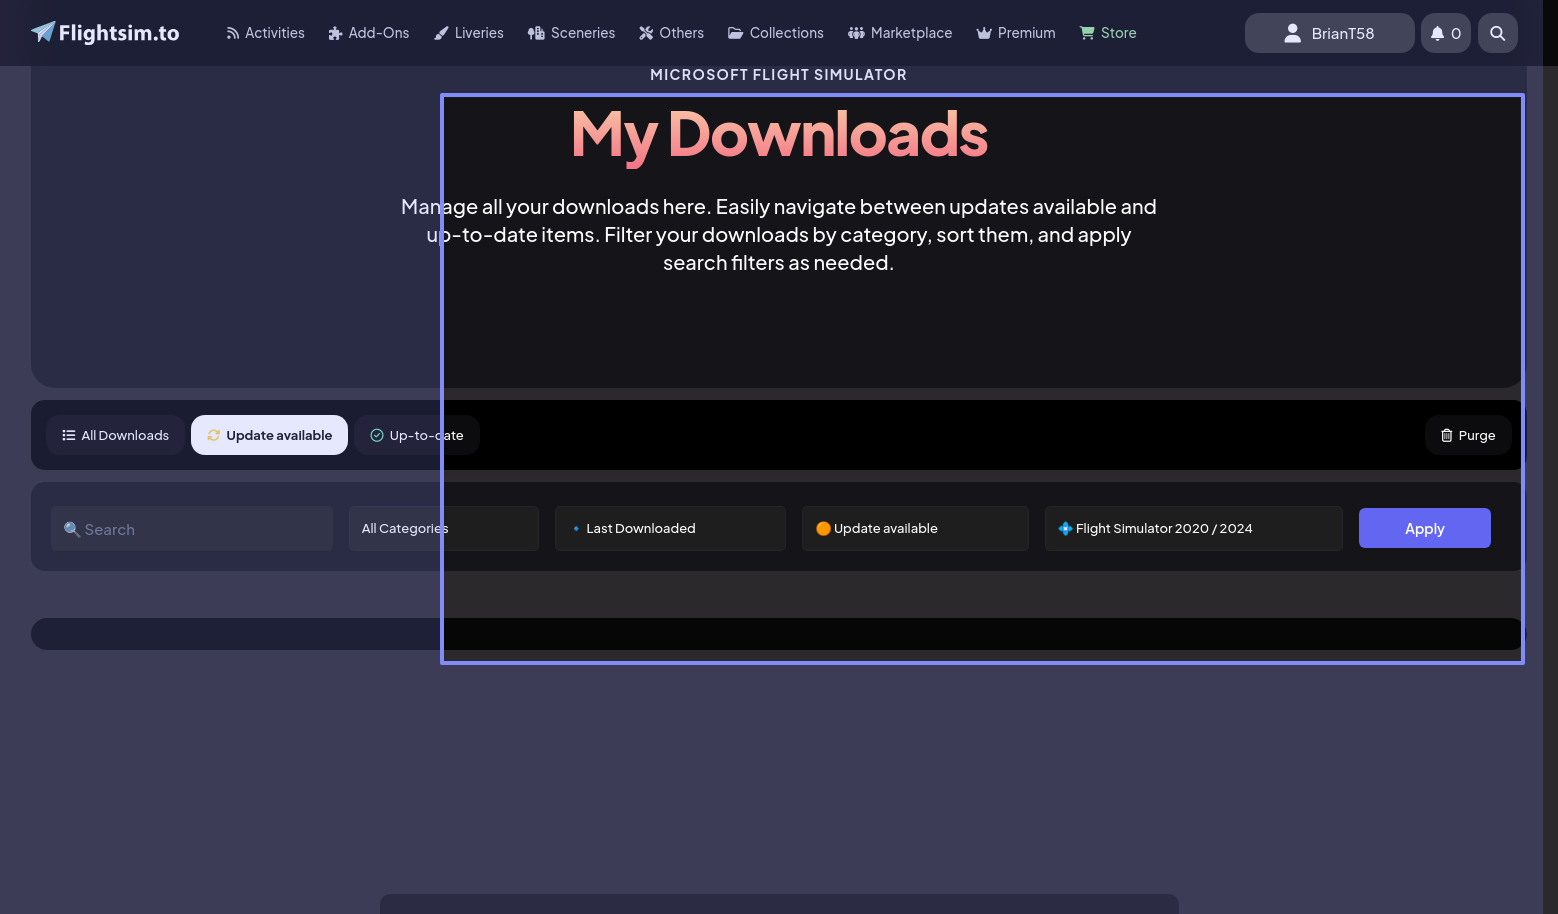This screenshot has width=1558, height=914.
Task: Open the search magnifier icon in header
Action: [1497, 33]
